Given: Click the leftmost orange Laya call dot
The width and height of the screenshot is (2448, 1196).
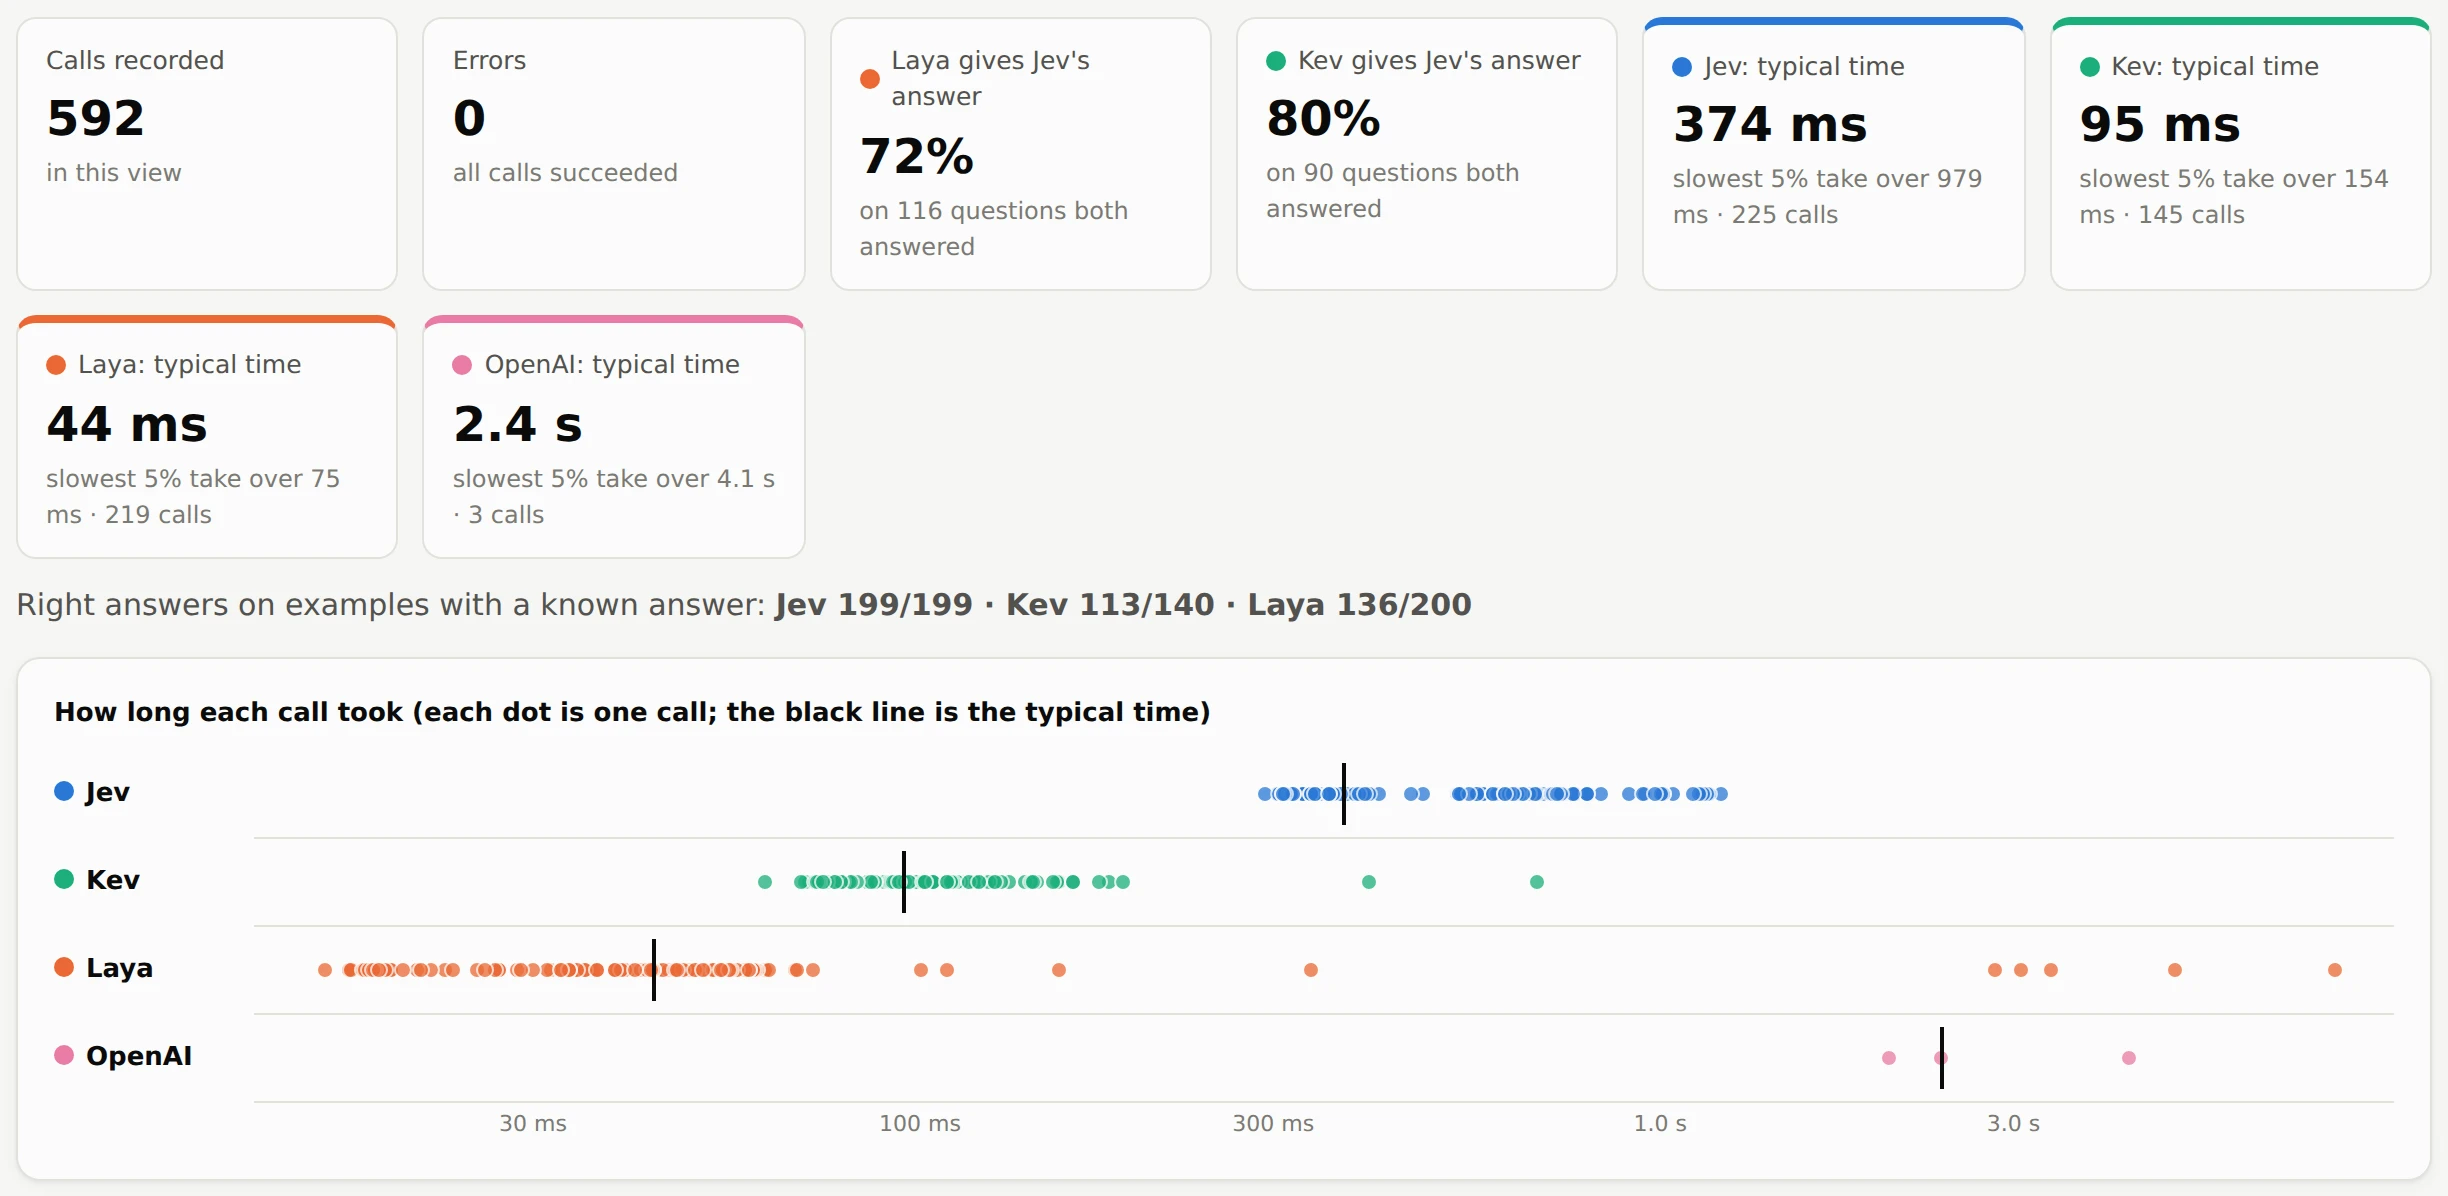Looking at the screenshot, I should pyautogui.click(x=325, y=970).
